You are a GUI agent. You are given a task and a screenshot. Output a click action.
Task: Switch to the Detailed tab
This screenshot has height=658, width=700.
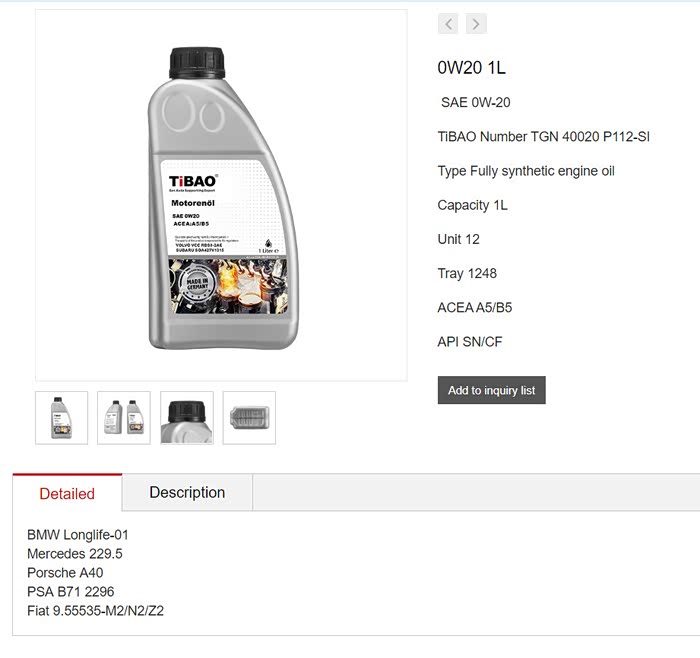pos(67,493)
